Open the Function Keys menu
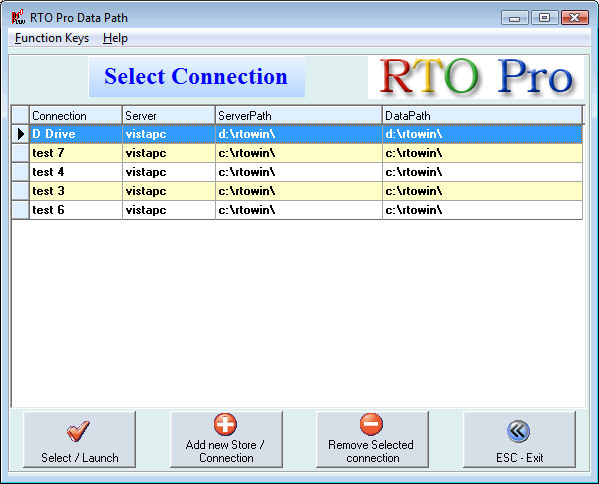 point(52,38)
